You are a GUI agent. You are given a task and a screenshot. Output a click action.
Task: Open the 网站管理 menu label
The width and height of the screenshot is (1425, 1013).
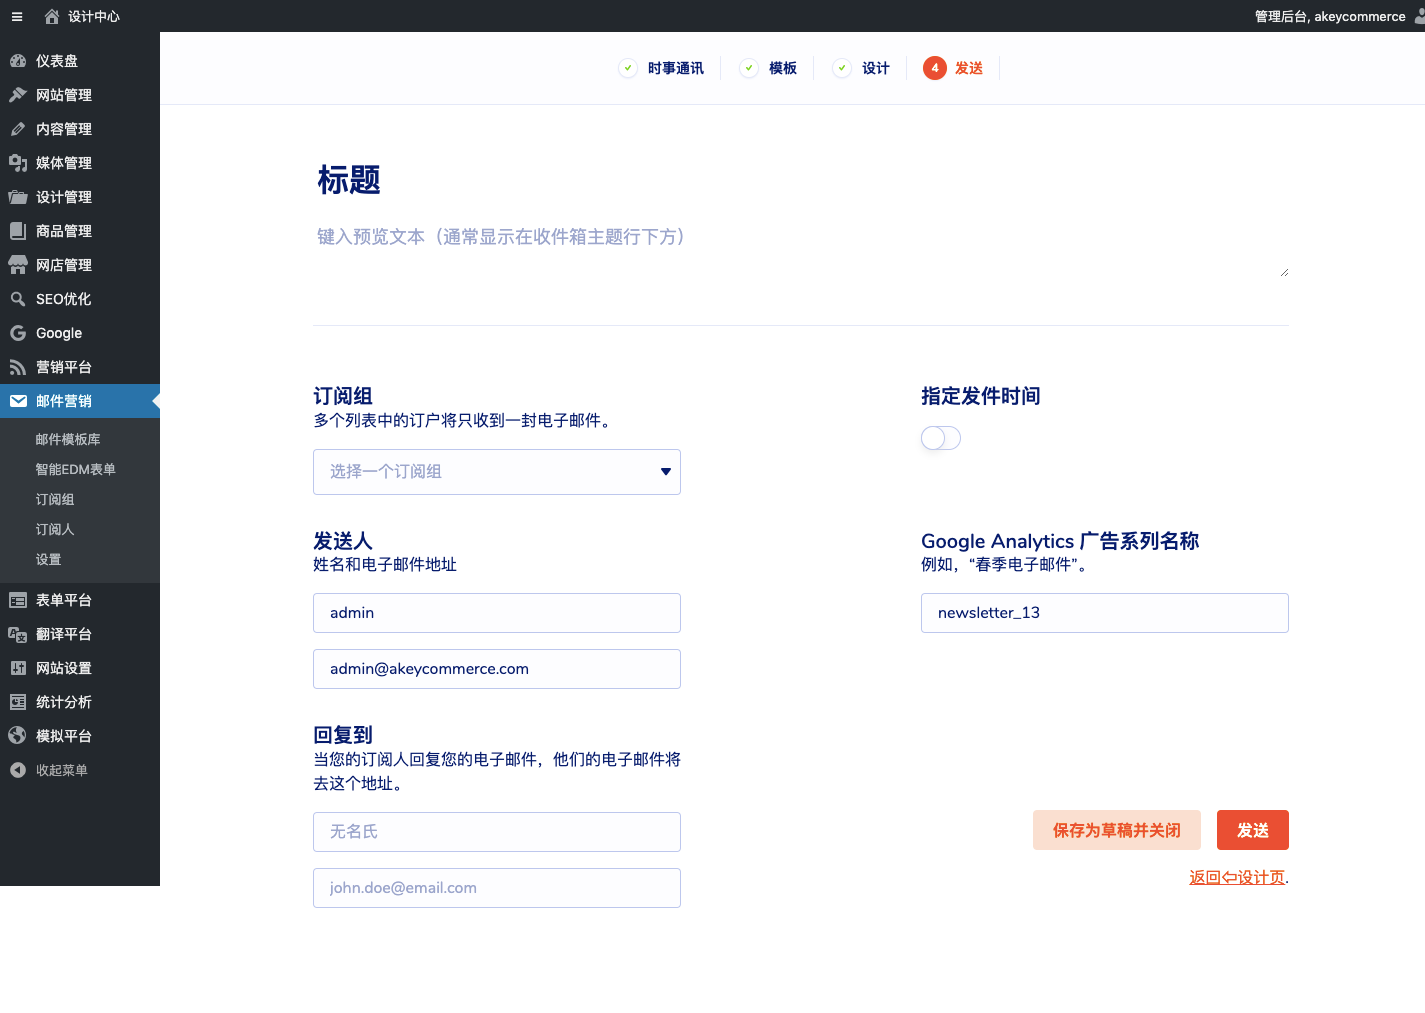[64, 95]
